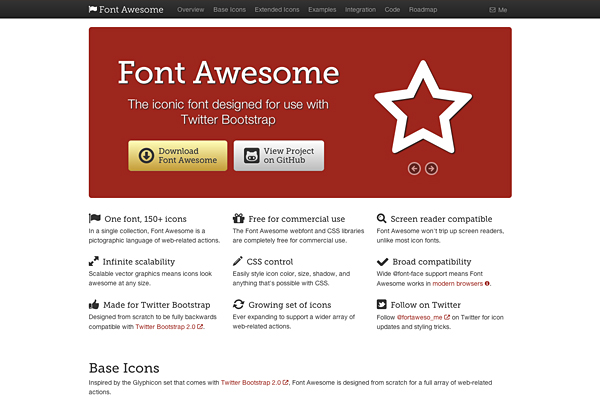Click the Font Awesome brand link in navbar
The image size is (600, 400).
(126, 9)
